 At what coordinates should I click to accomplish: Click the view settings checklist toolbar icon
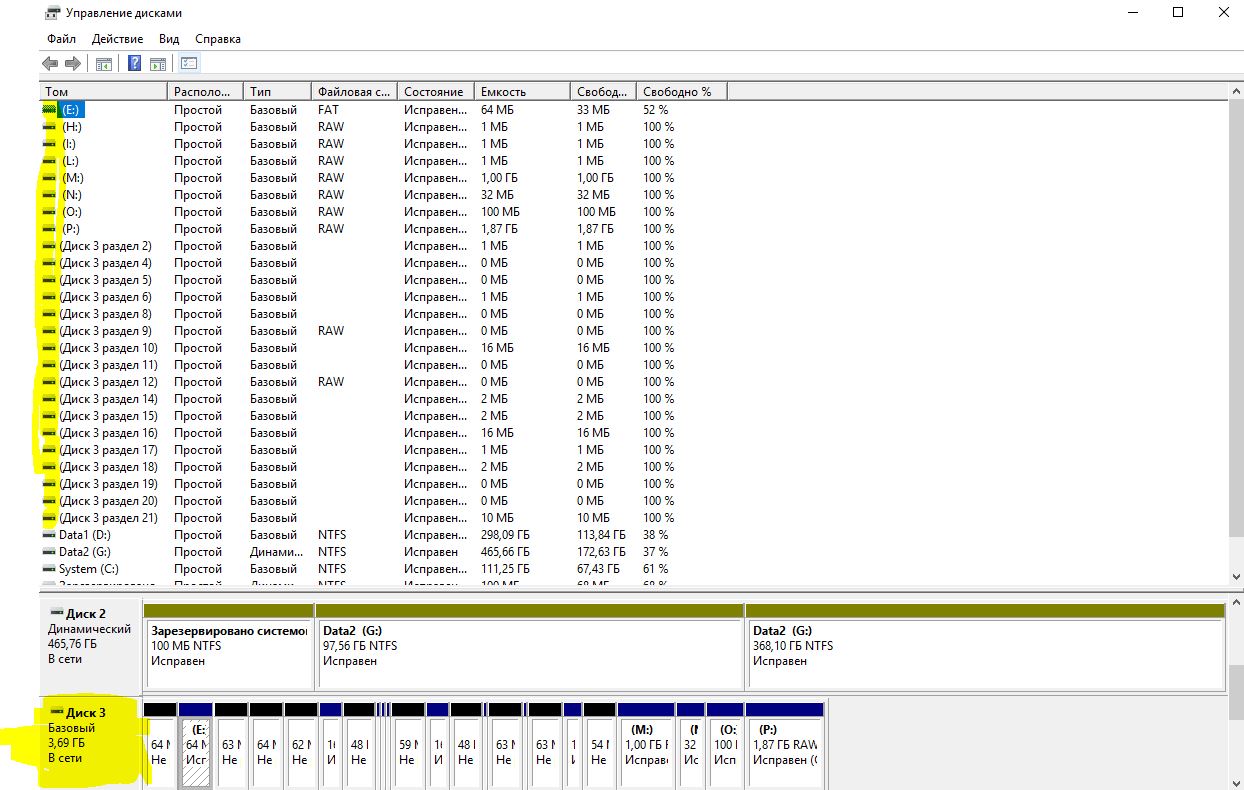[x=189, y=64]
